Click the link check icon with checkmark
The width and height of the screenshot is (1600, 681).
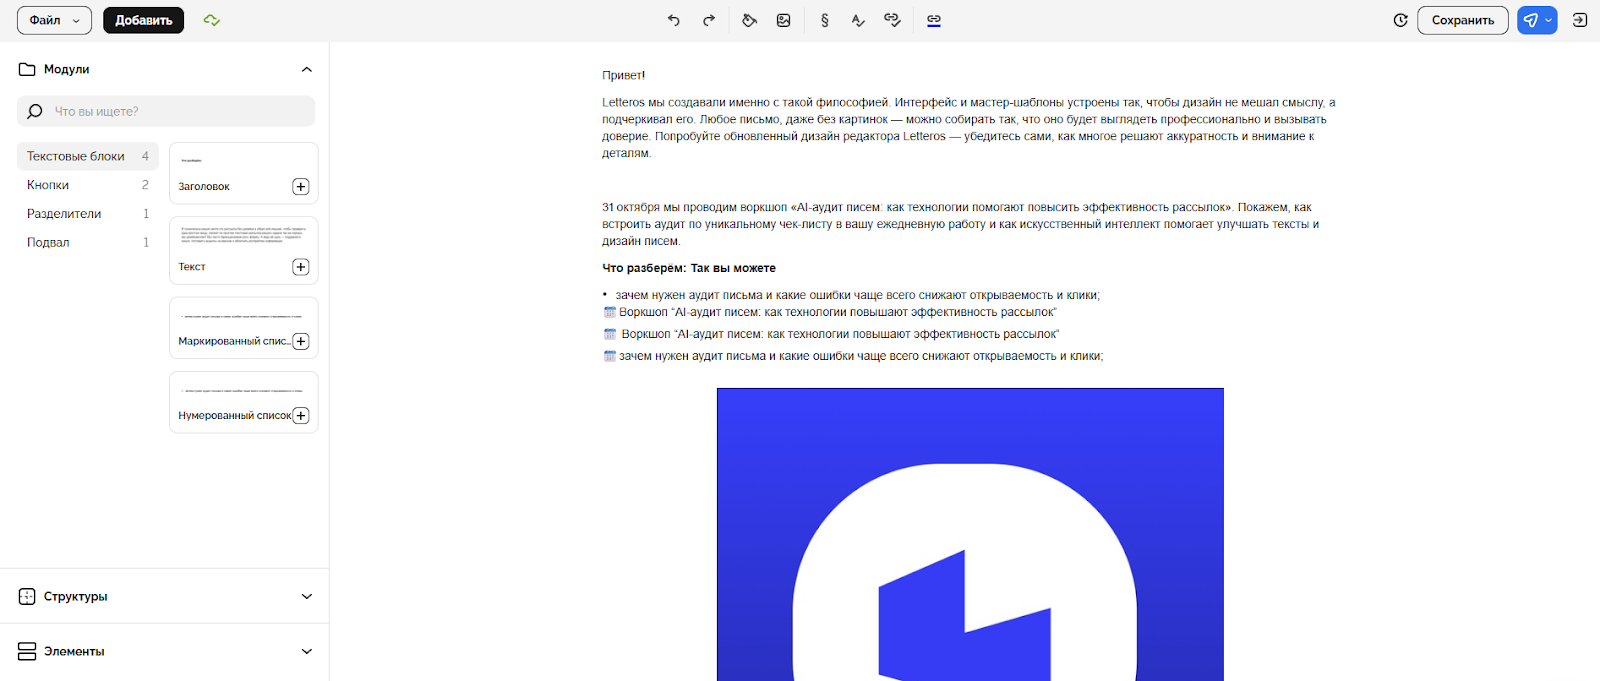click(x=892, y=20)
